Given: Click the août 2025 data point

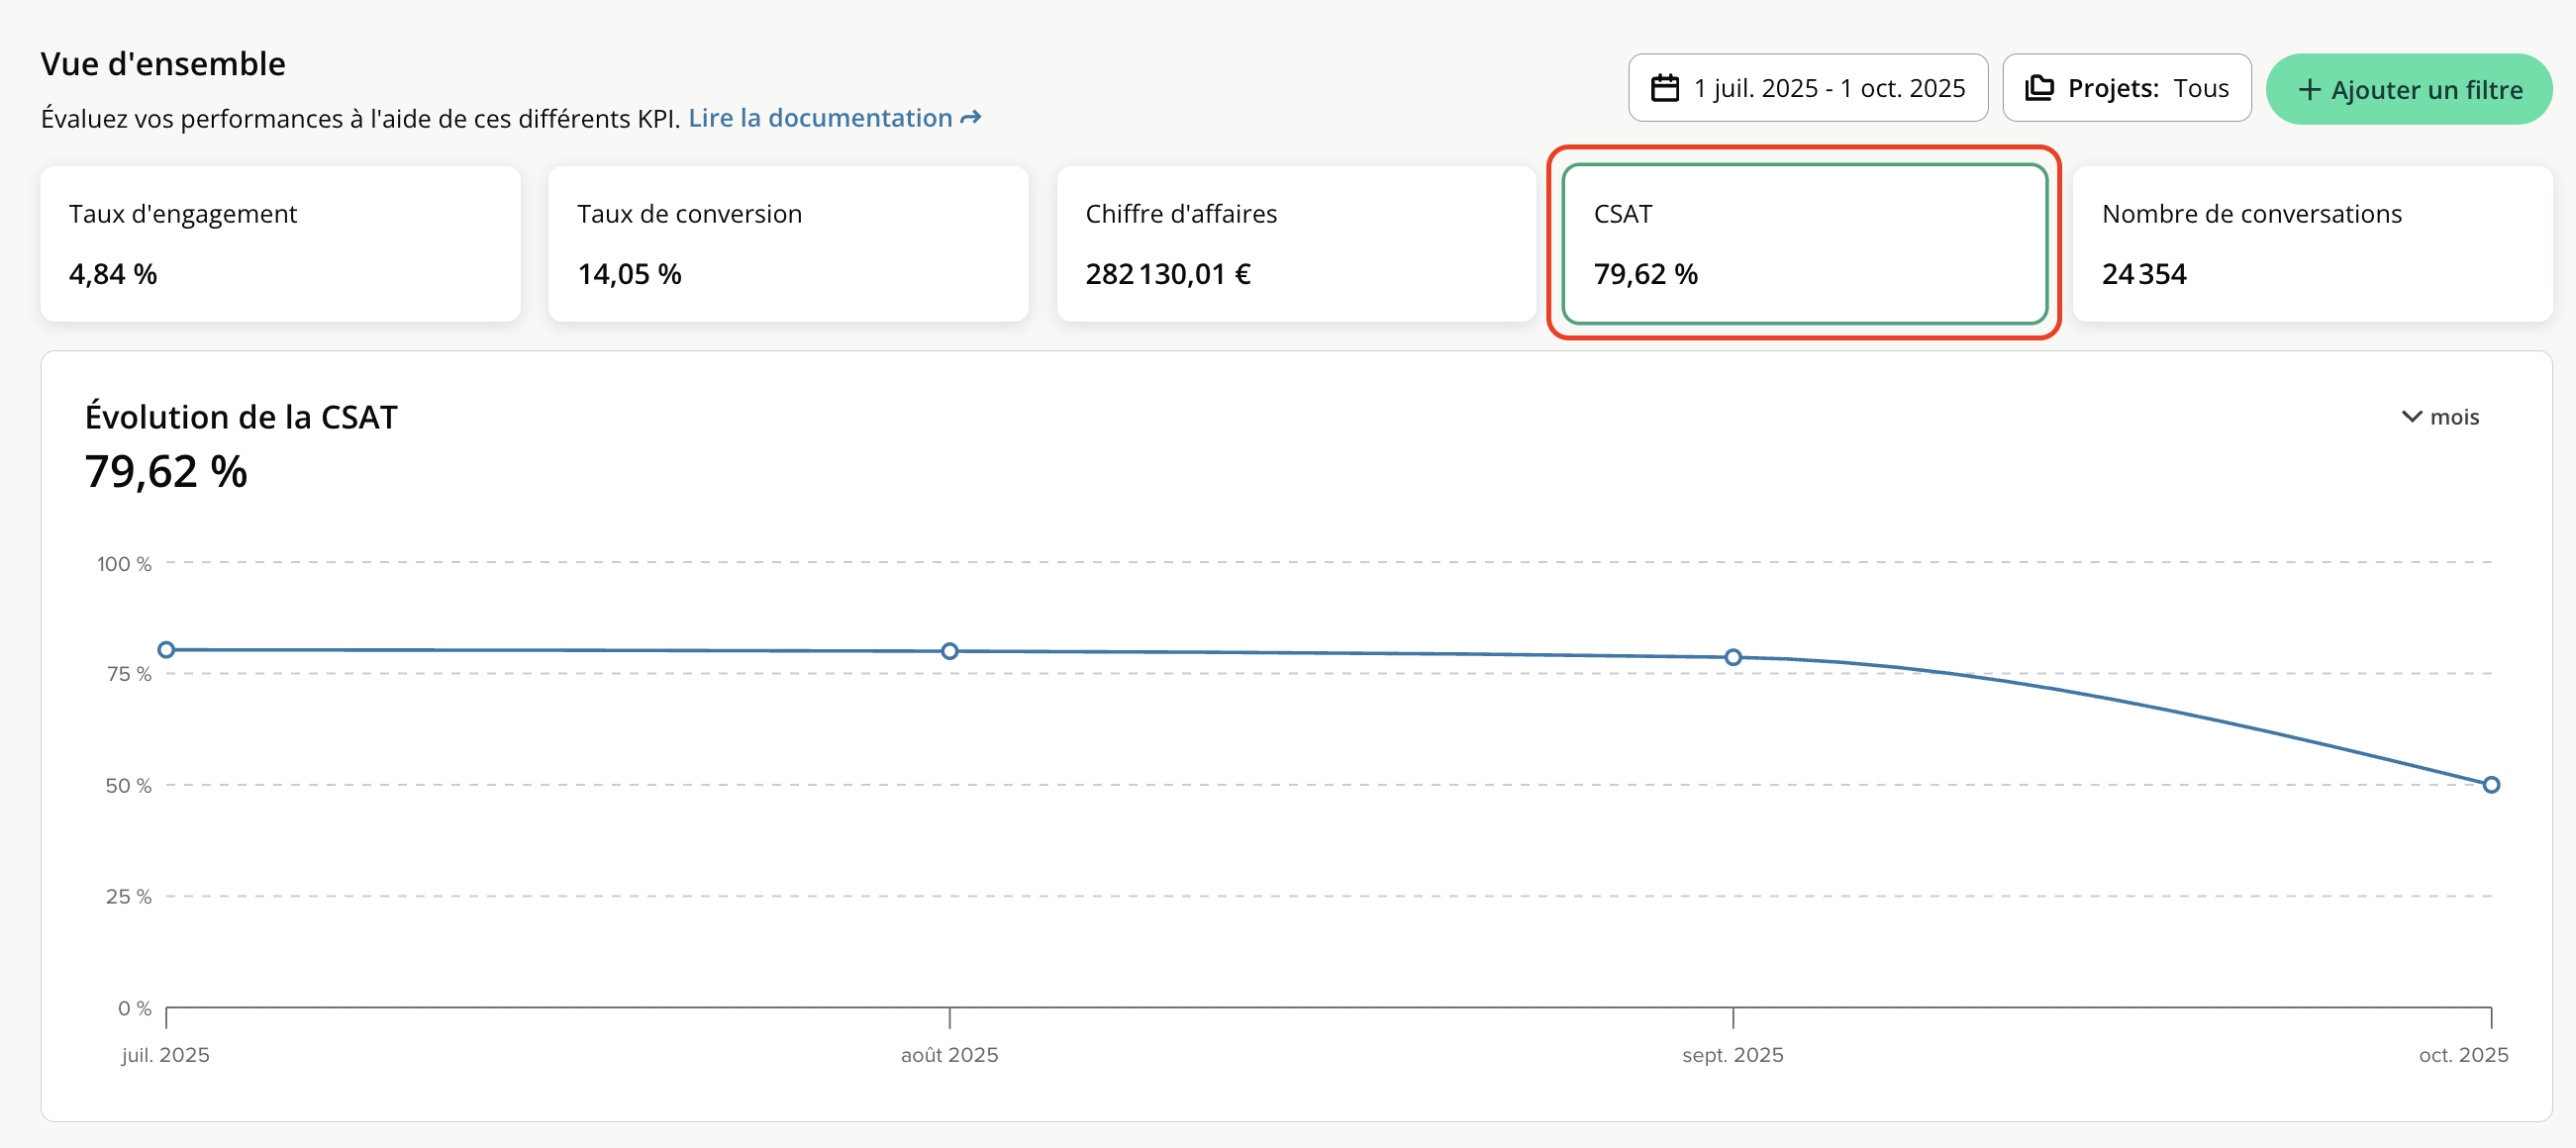Looking at the screenshot, I should (x=950, y=651).
